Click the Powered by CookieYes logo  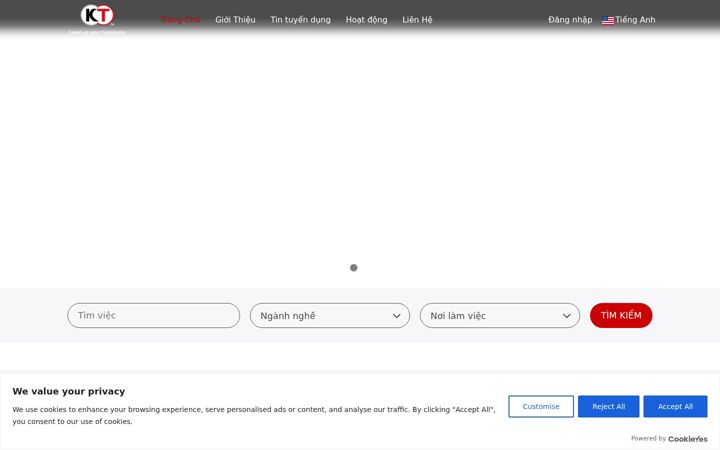pos(687,439)
